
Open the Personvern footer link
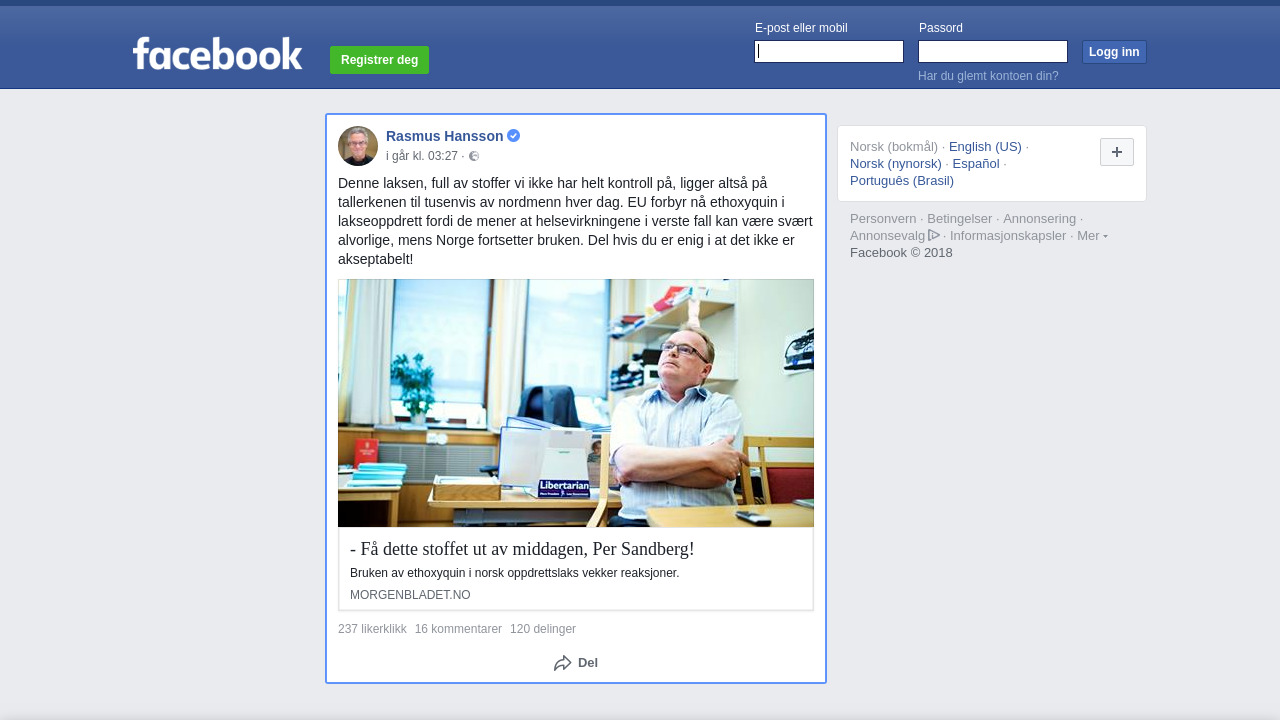coord(883,219)
